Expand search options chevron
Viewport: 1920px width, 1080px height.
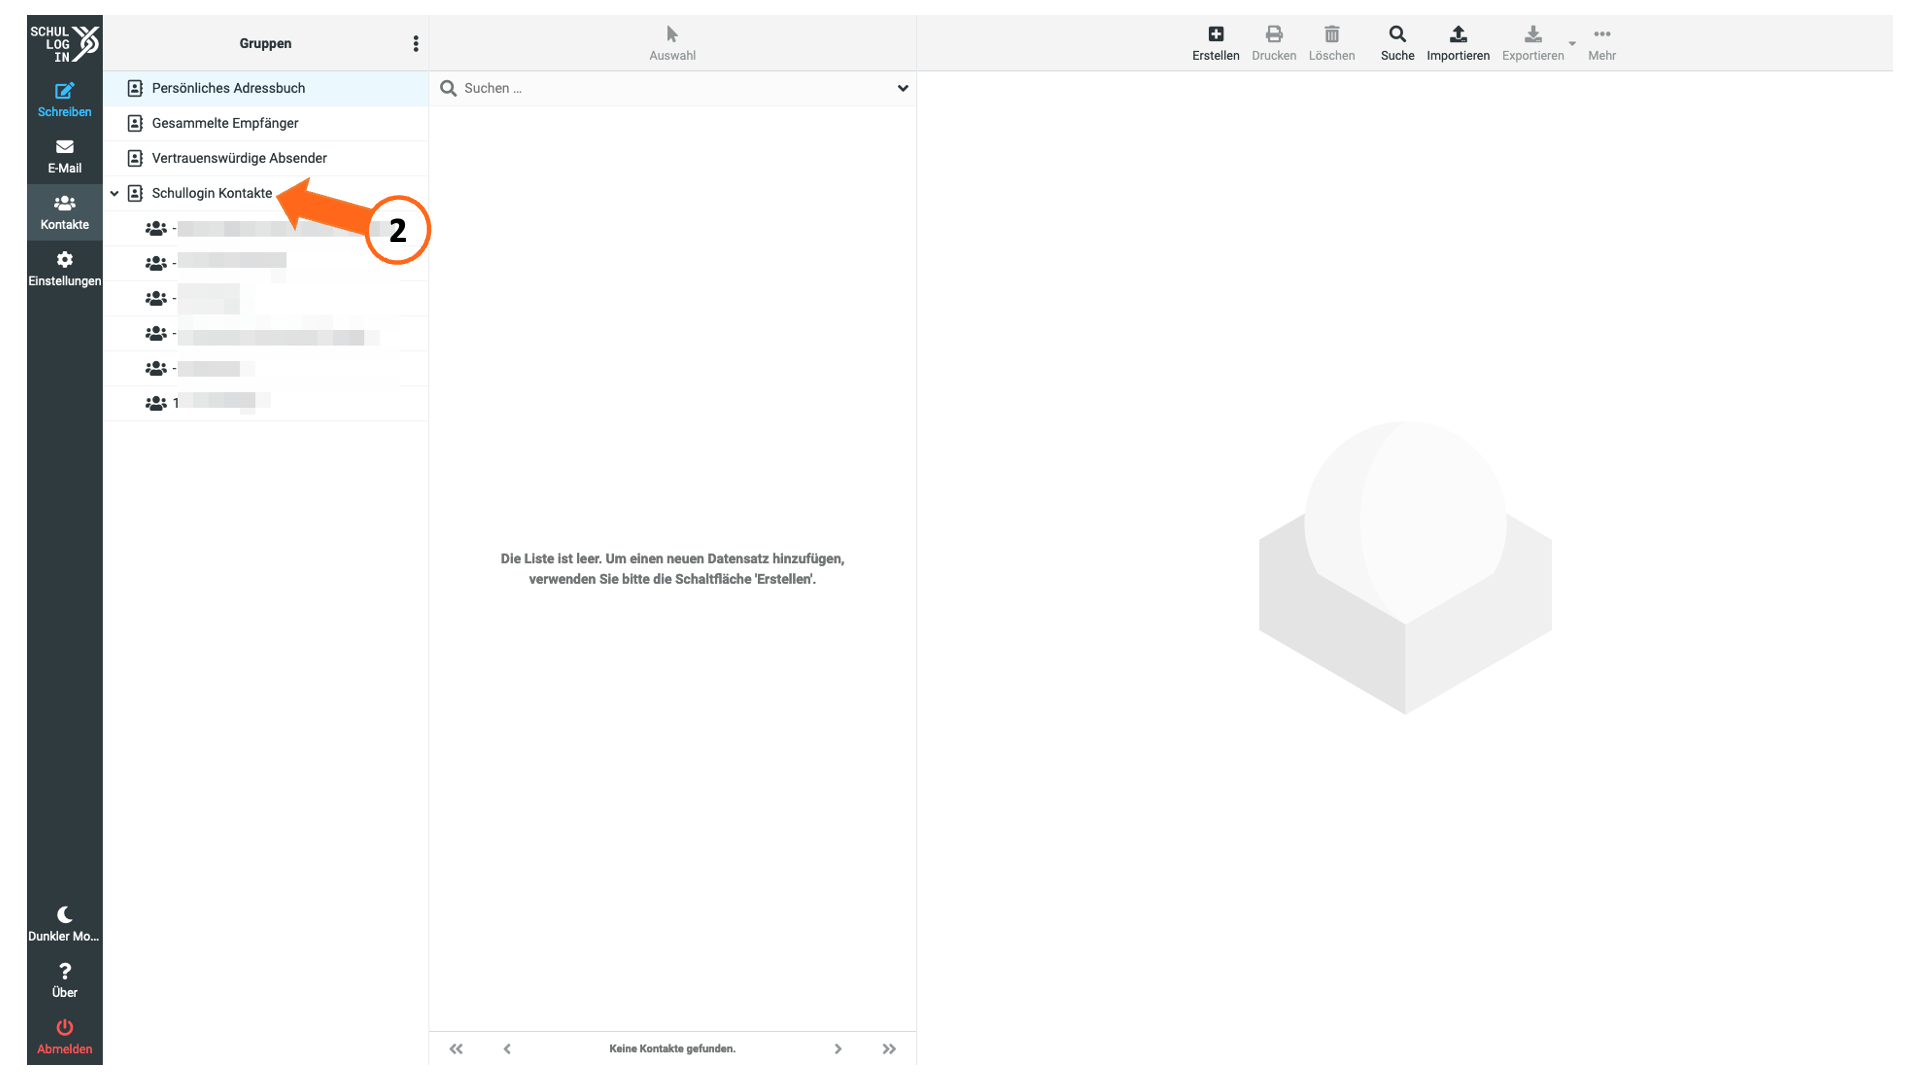pyautogui.click(x=902, y=88)
